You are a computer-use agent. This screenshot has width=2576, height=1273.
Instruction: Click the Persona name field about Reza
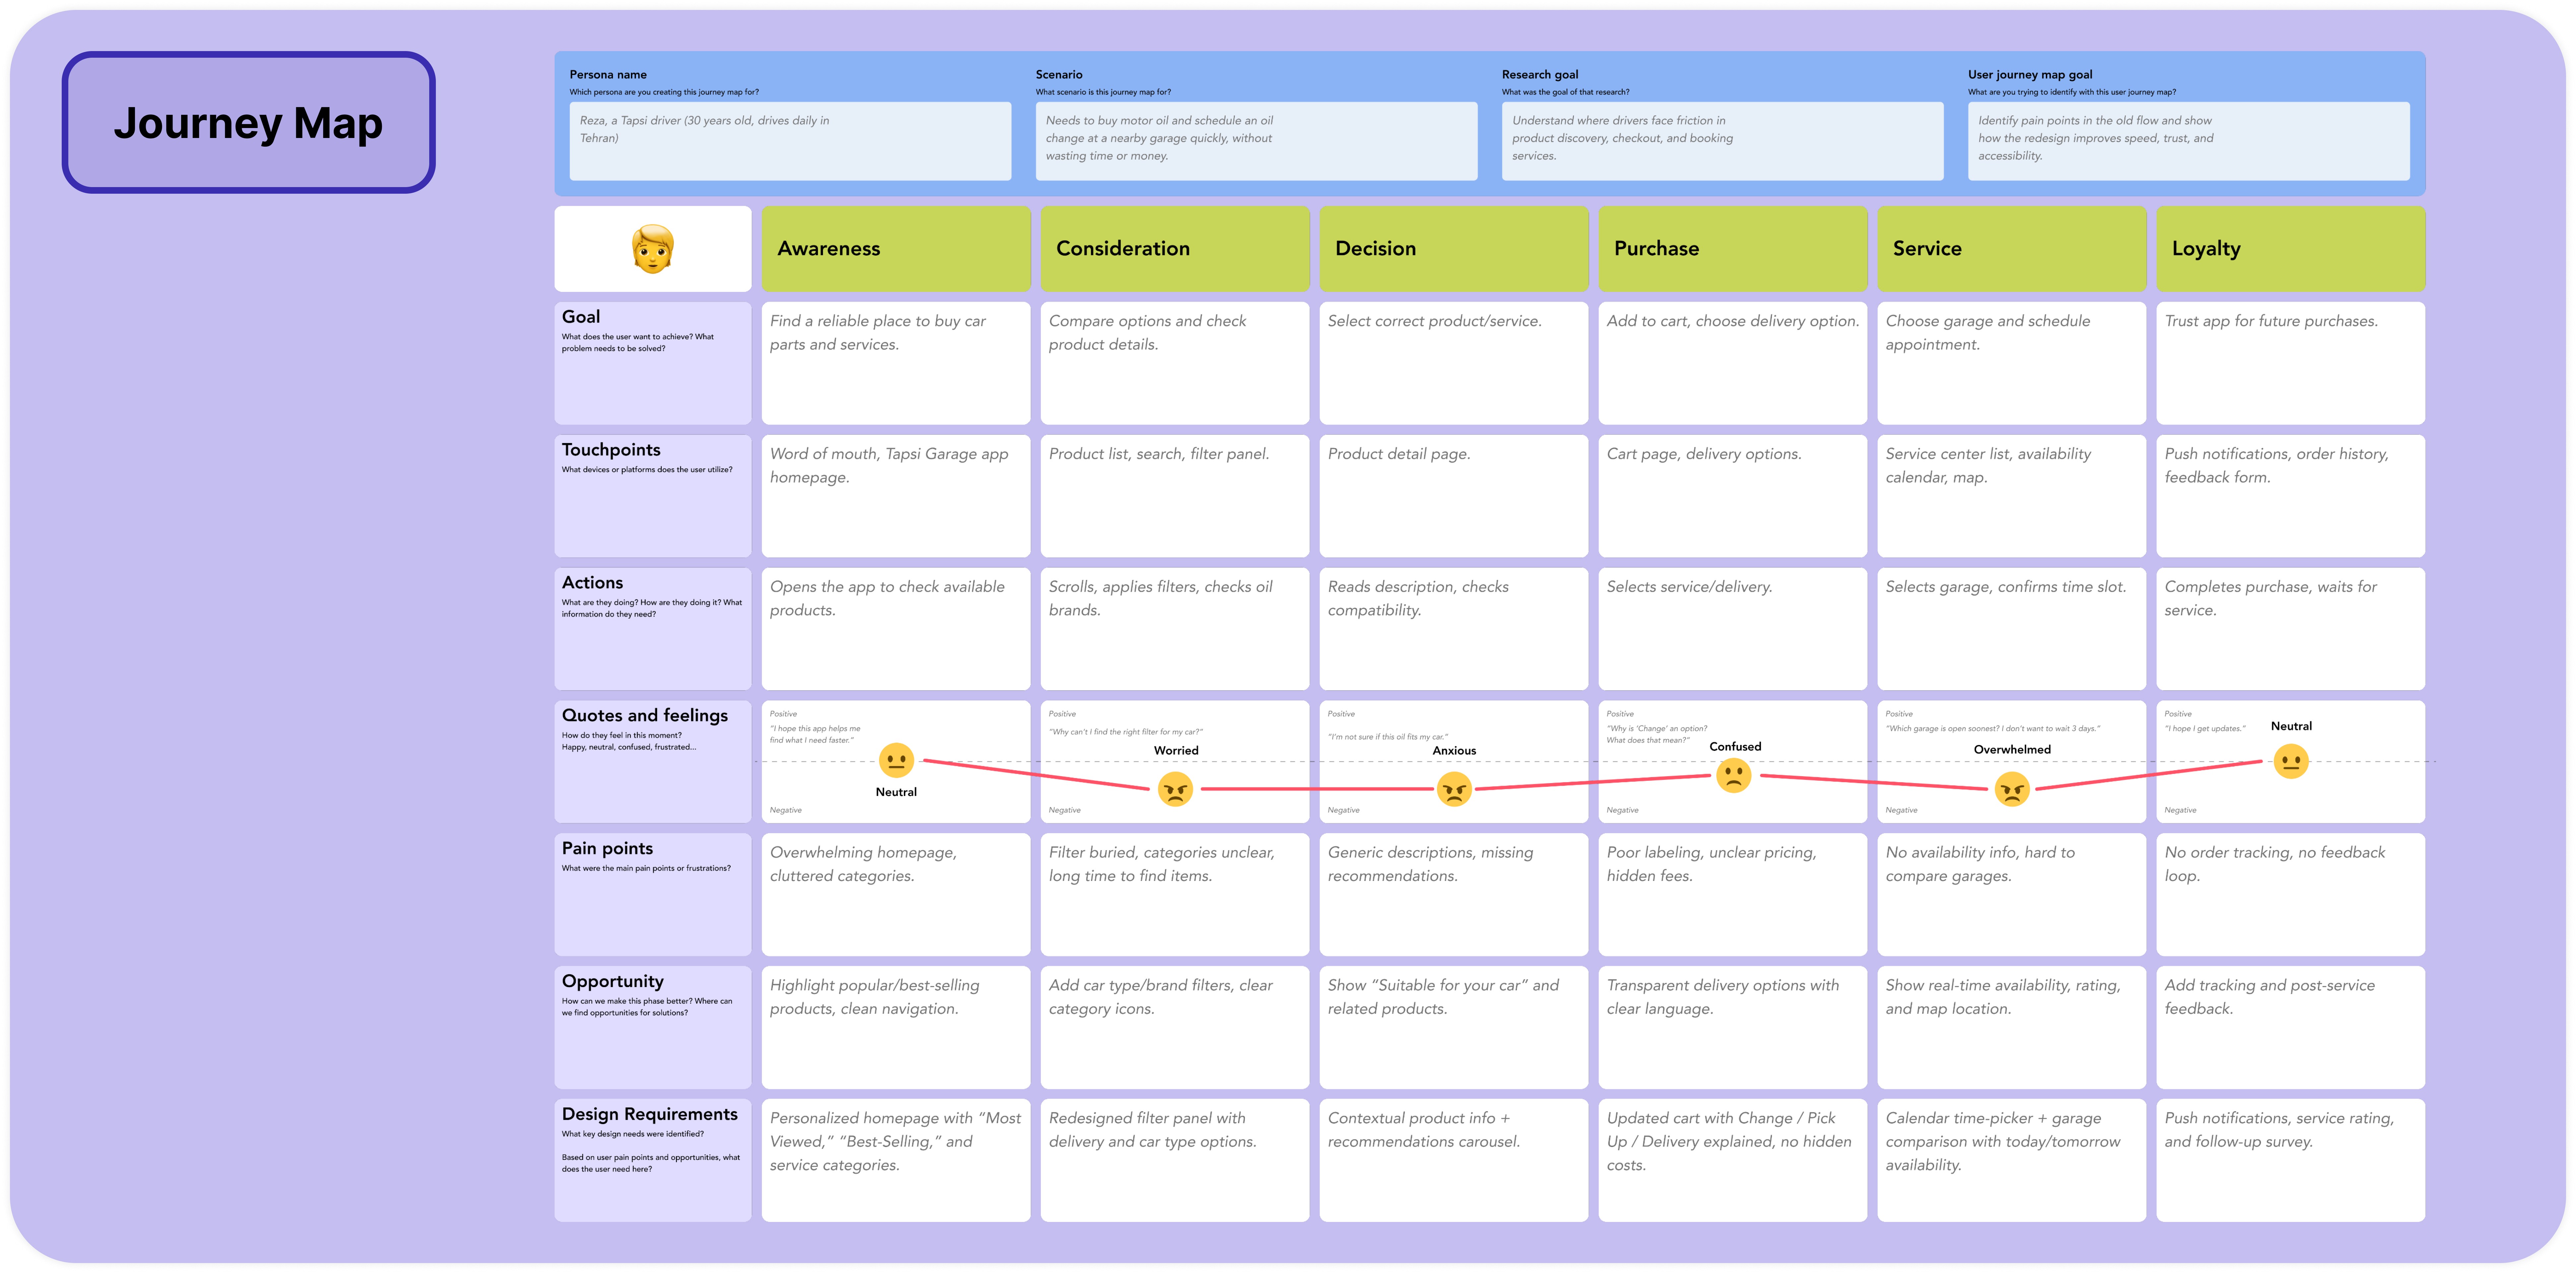coord(790,141)
